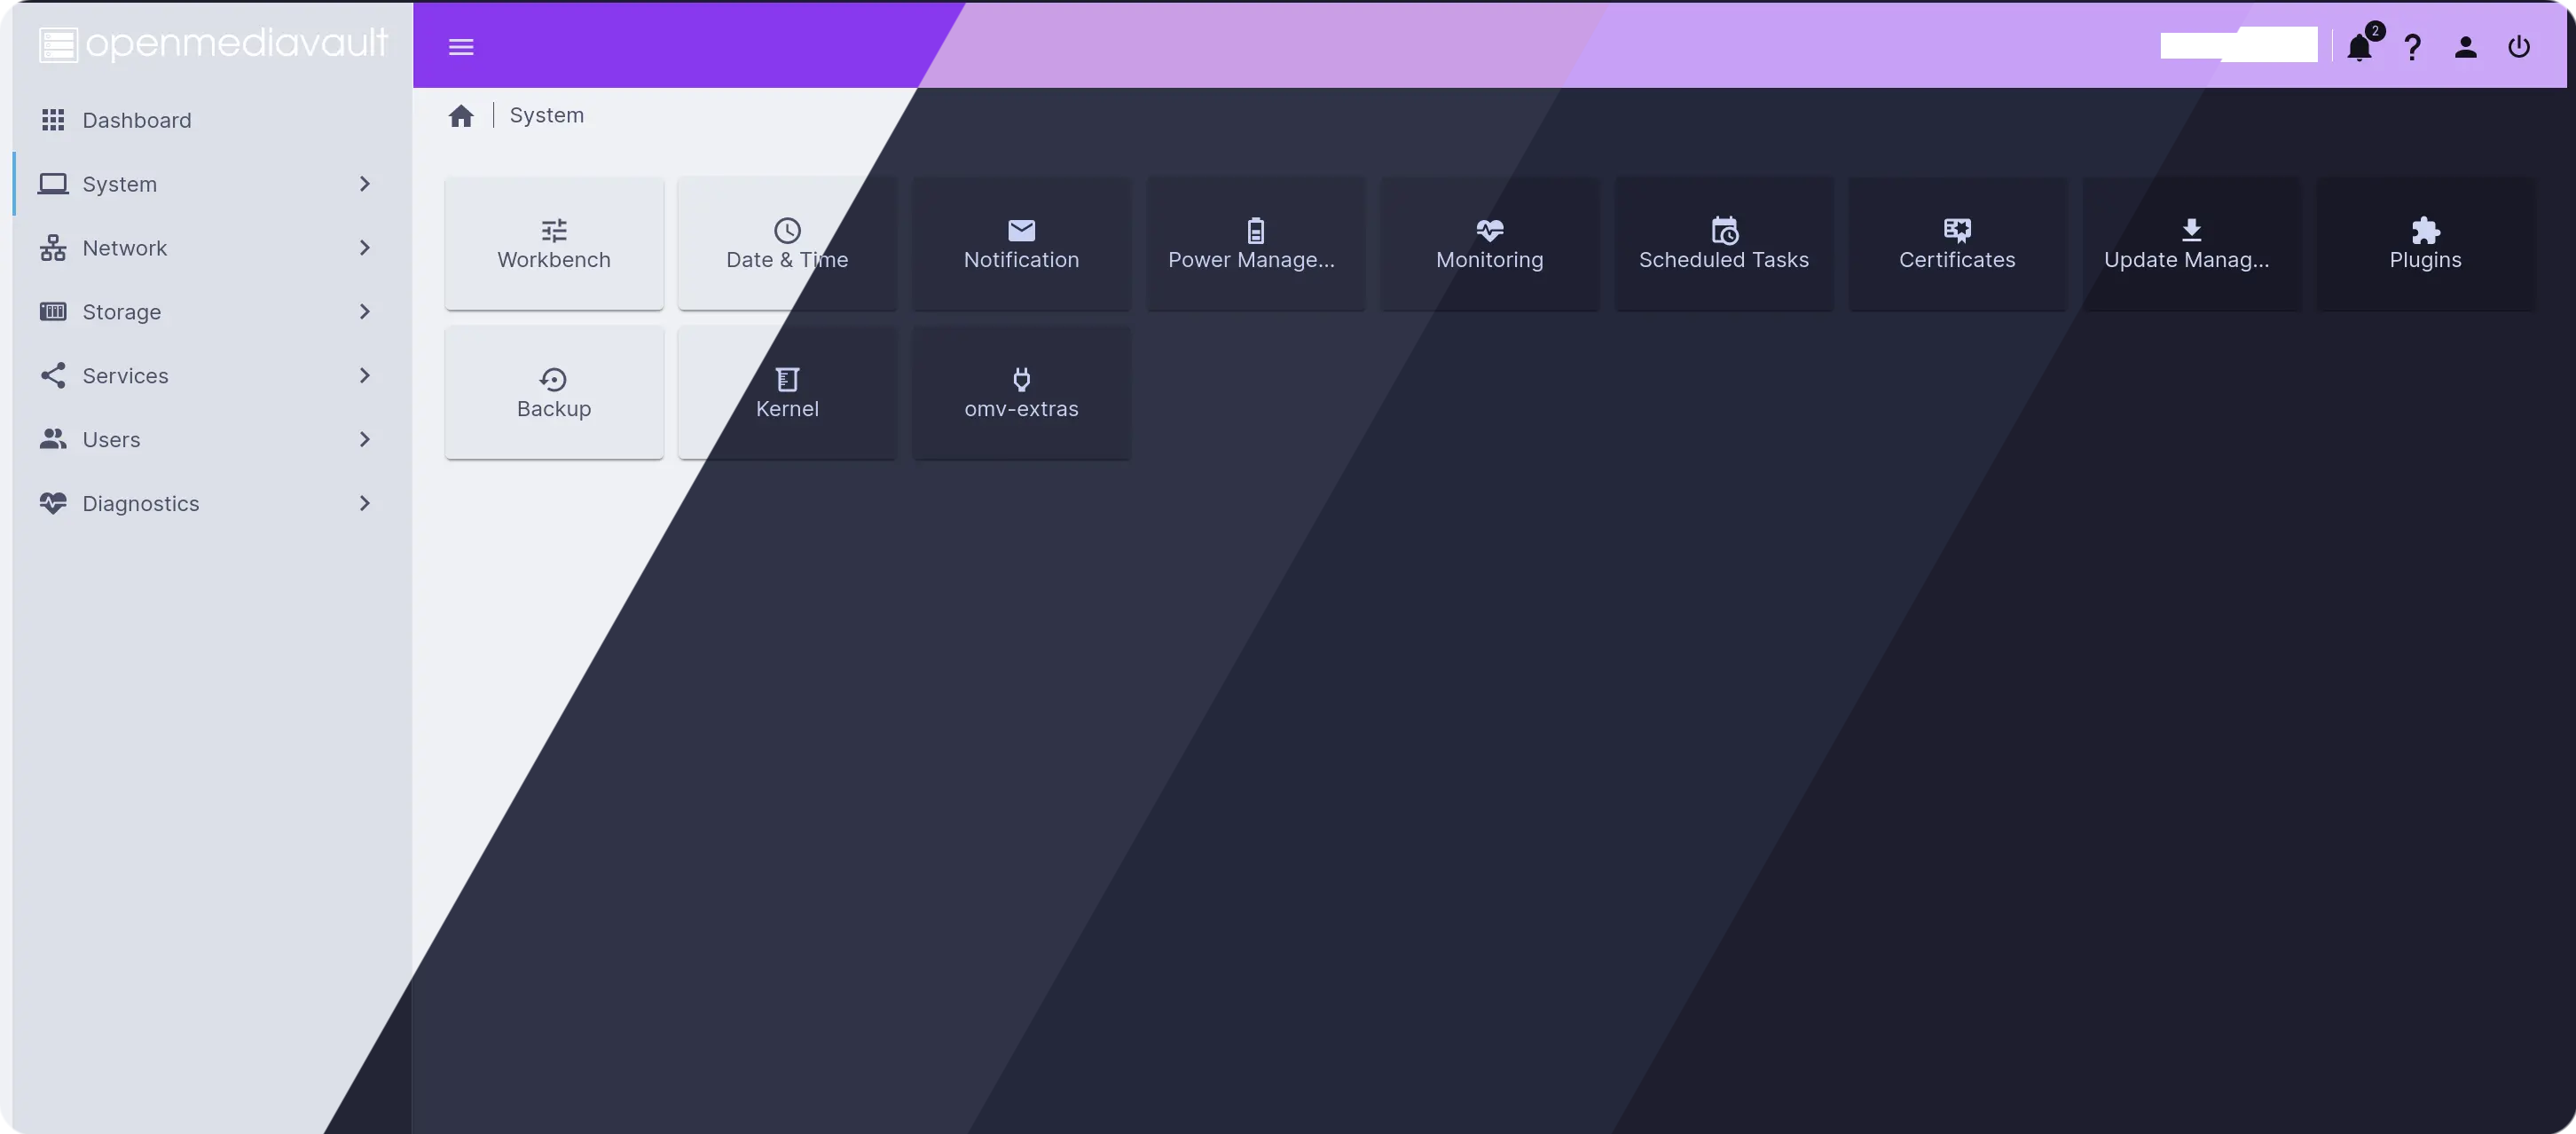Open the Scheduled Tasks card
The width and height of the screenshot is (2576, 1134).
[1724, 244]
